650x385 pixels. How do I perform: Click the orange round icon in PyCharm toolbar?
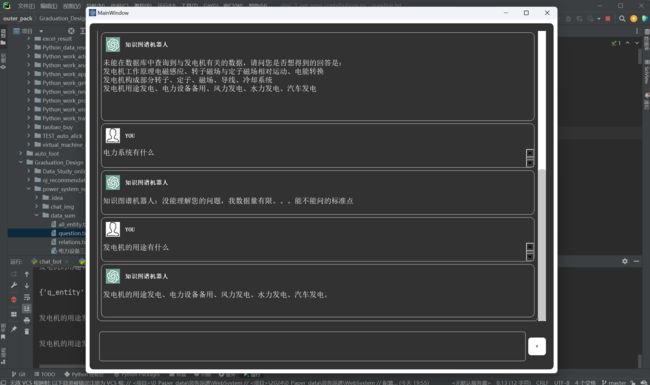tap(633, 19)
